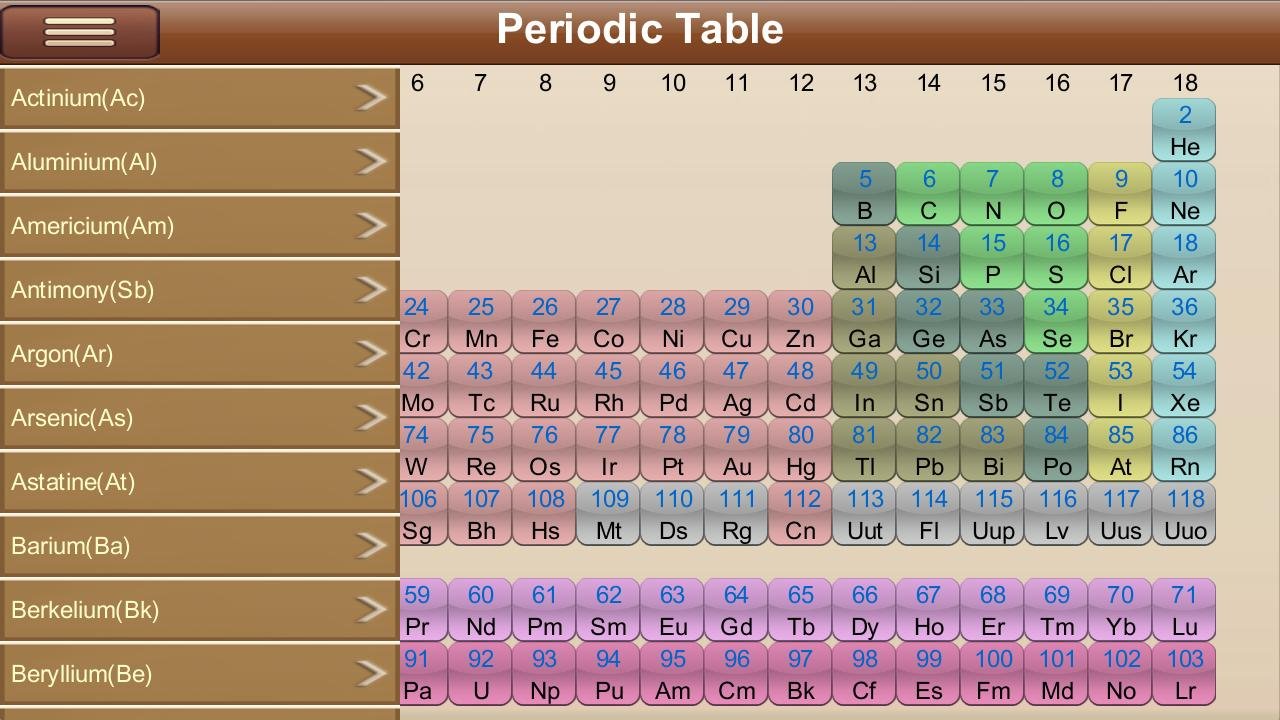Select the Phosphorus (P) element tile
This screenshot has width=1280, height=720.
pos(992,258)
